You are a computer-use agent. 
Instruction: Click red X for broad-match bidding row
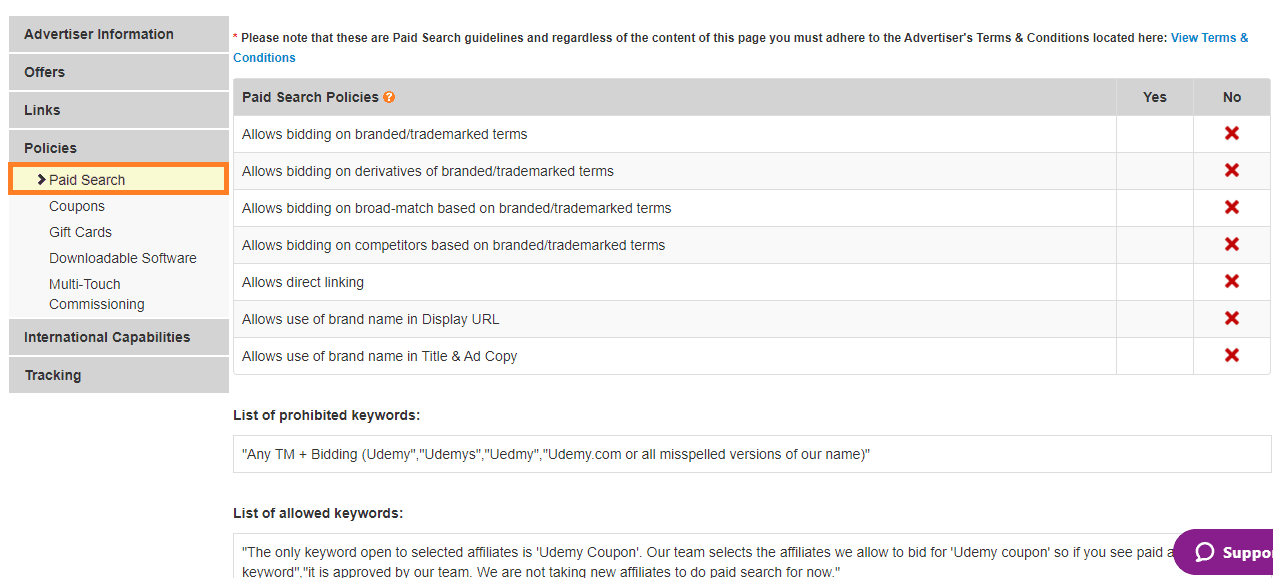1232,207
